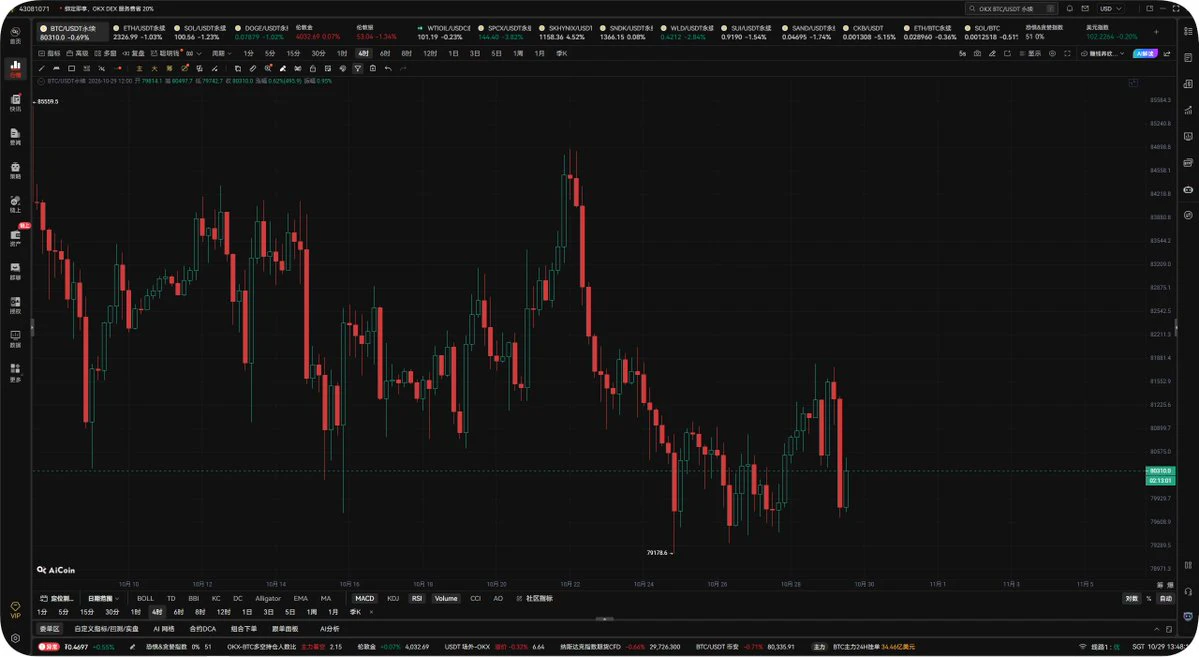Add a new ticker tab with plus
Image resolution: width=1199 pixels, height=657 pixels.
[1156, 32]
